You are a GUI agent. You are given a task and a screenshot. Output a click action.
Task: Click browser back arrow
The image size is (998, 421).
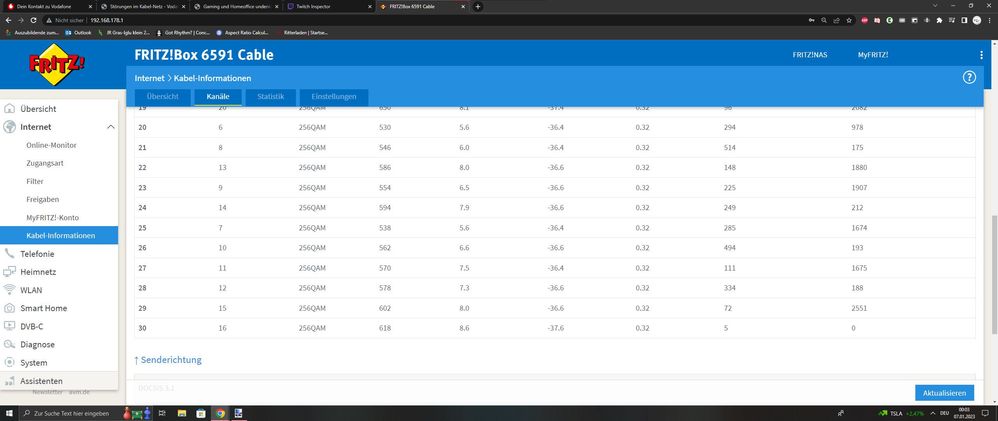click(8, 20)
